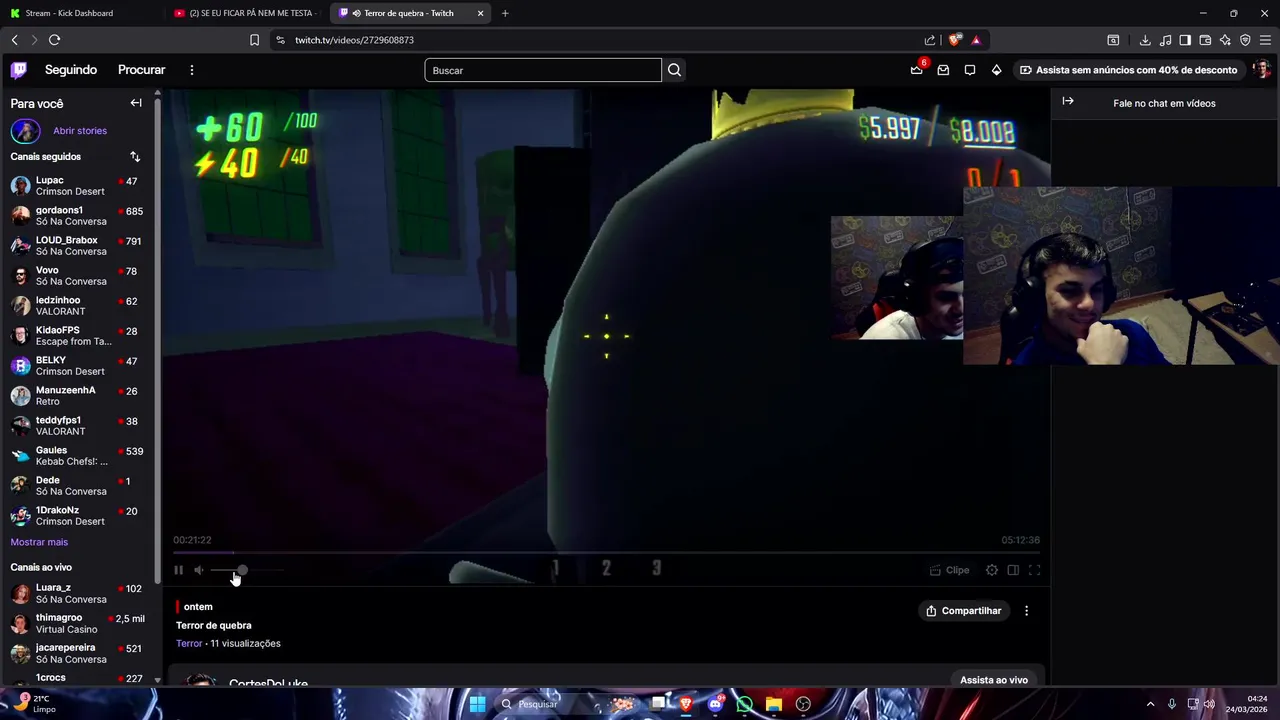Open media control music note icon
This screenshot has width=1280, height=720.
[1165, 40]
